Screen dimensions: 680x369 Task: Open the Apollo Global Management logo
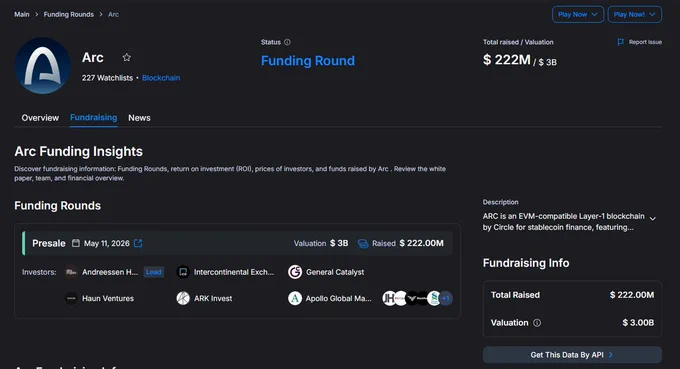click(295, 298)
